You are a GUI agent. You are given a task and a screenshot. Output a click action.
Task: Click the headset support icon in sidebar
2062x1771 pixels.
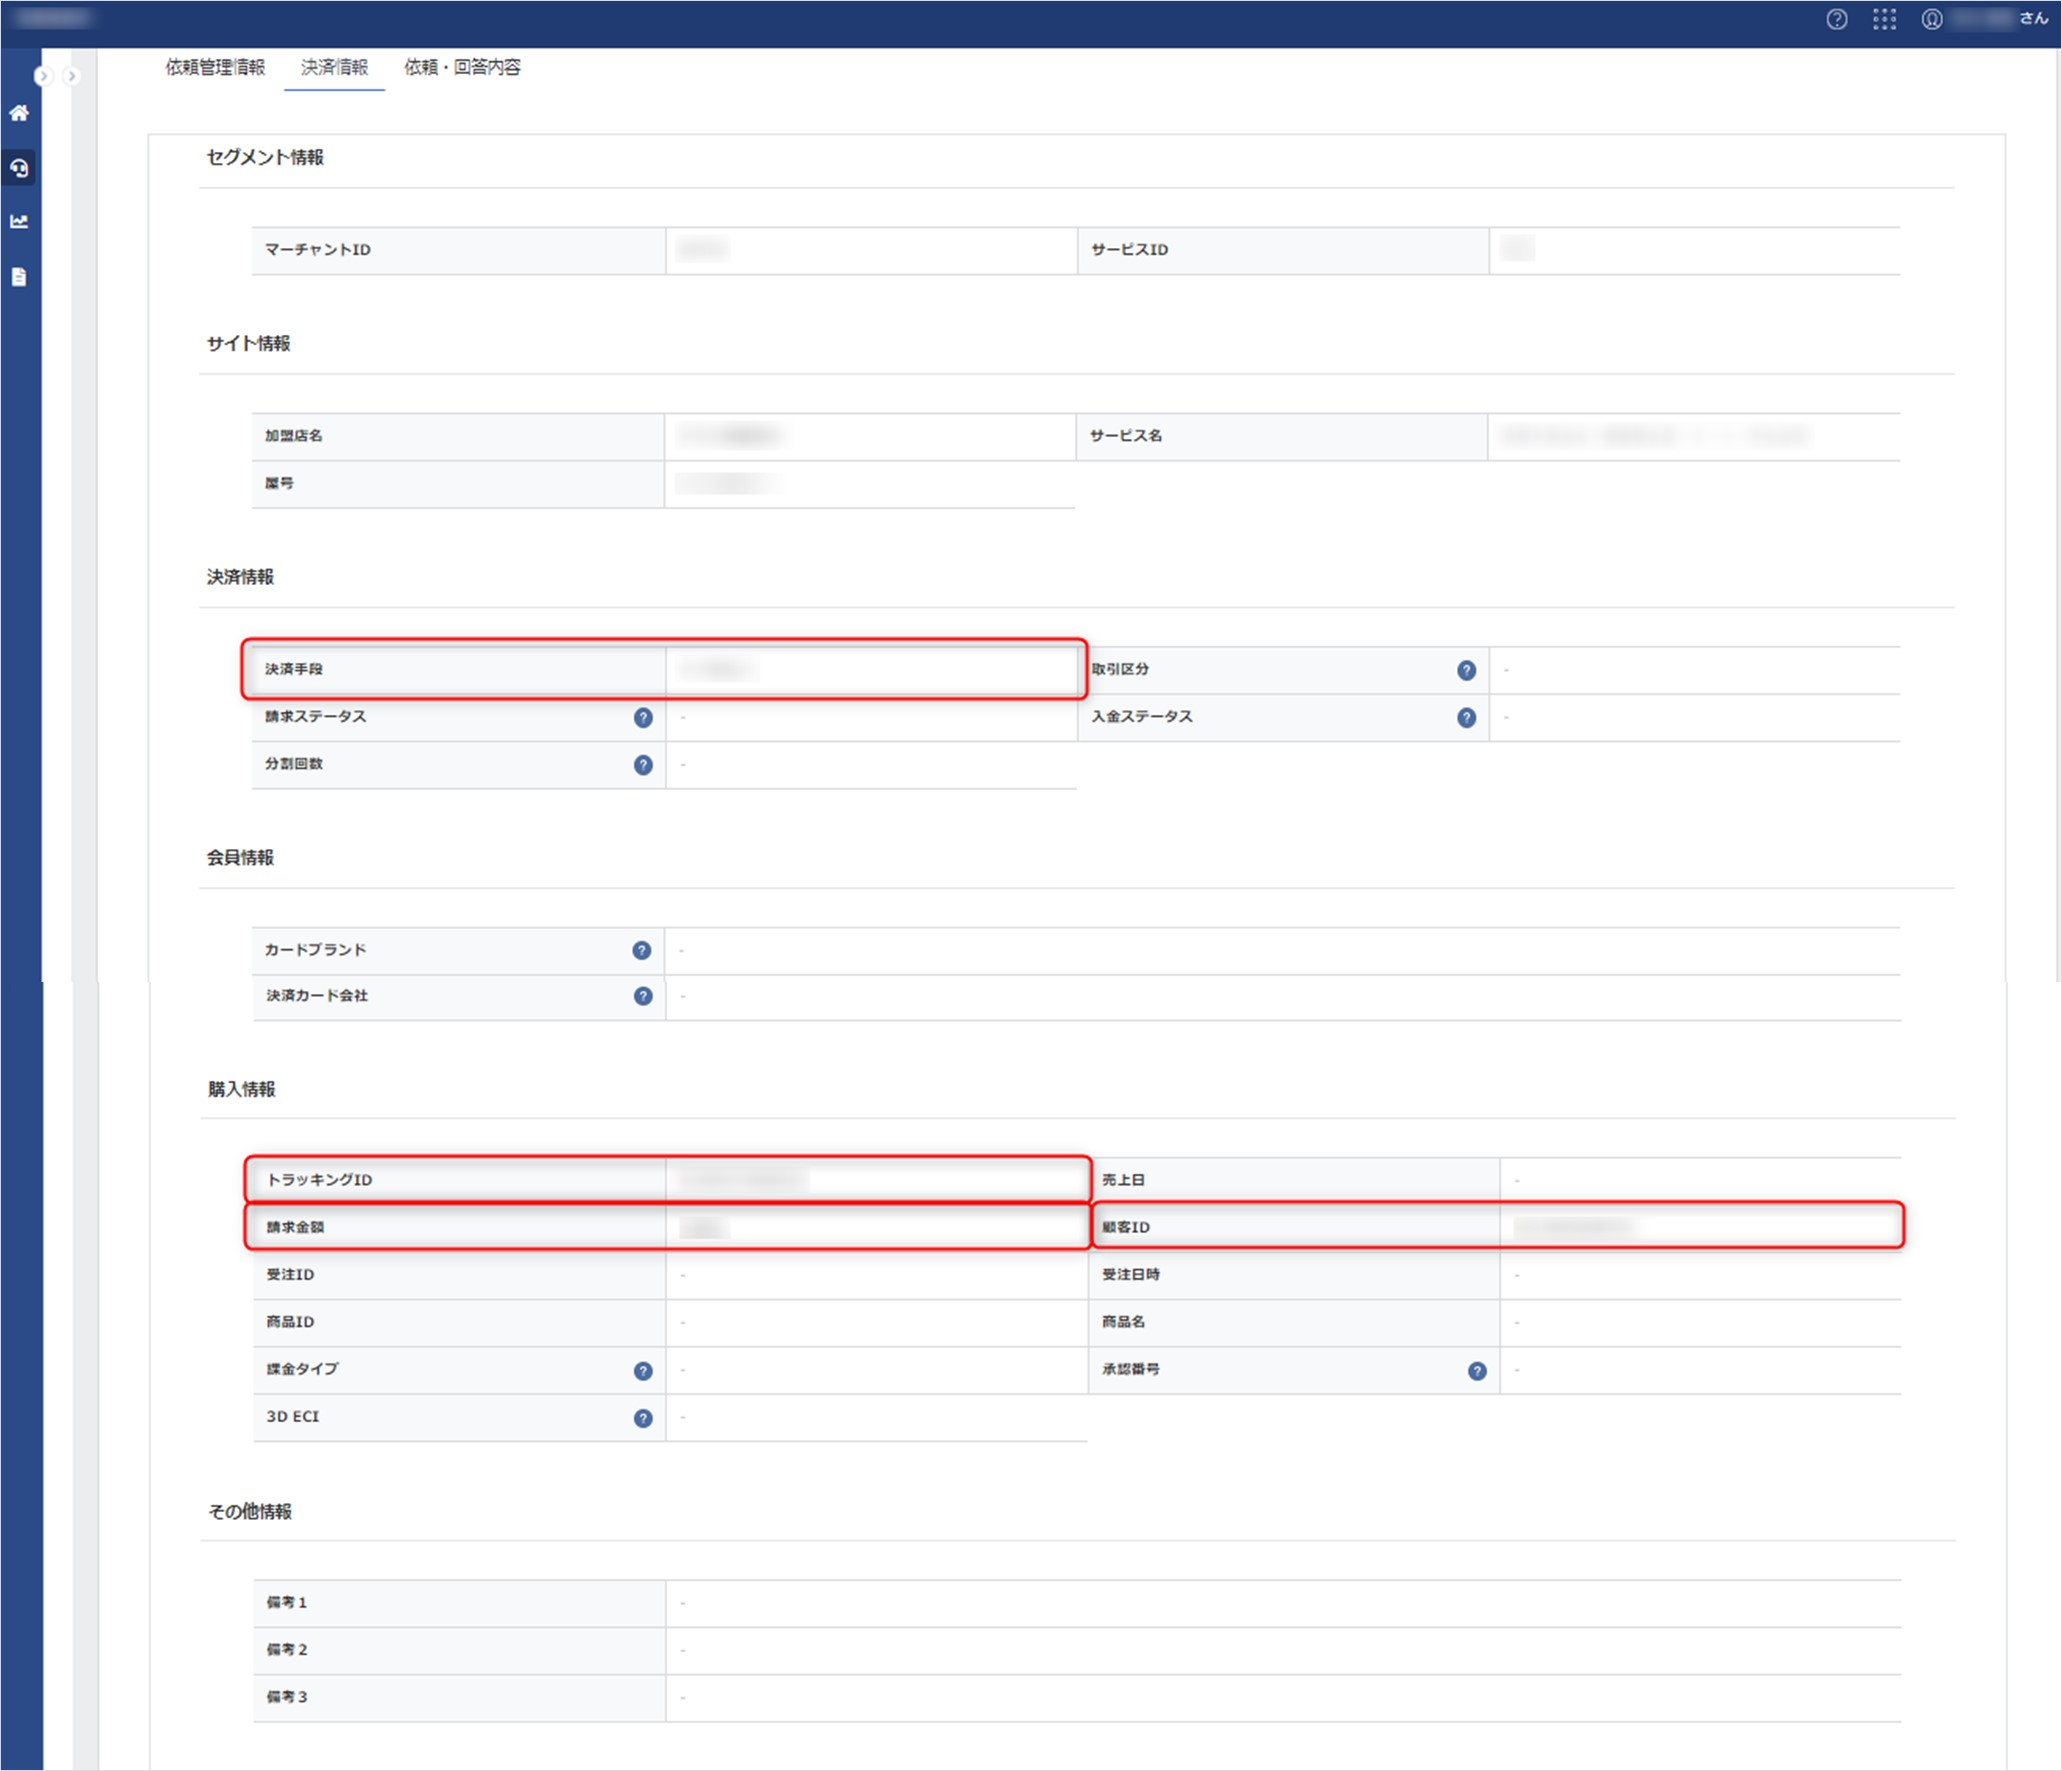(x=19, y=168)
